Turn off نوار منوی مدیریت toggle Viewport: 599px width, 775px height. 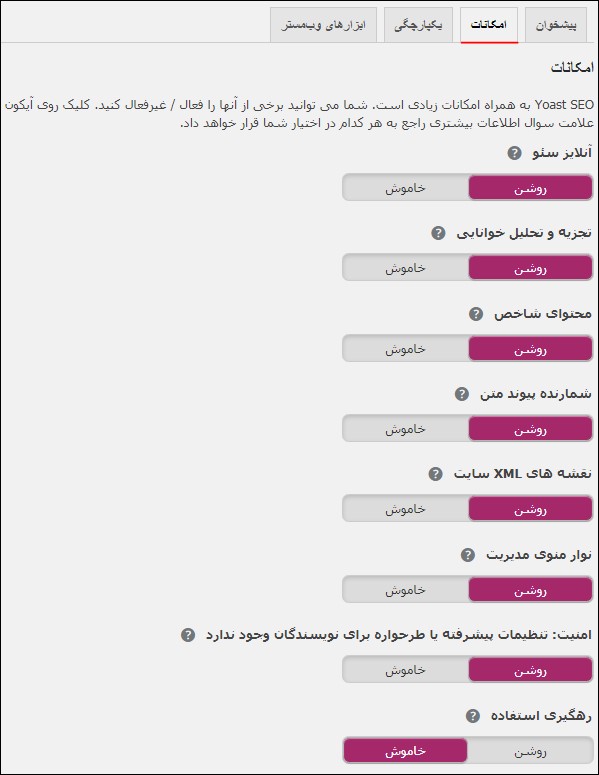pos(405,590)
